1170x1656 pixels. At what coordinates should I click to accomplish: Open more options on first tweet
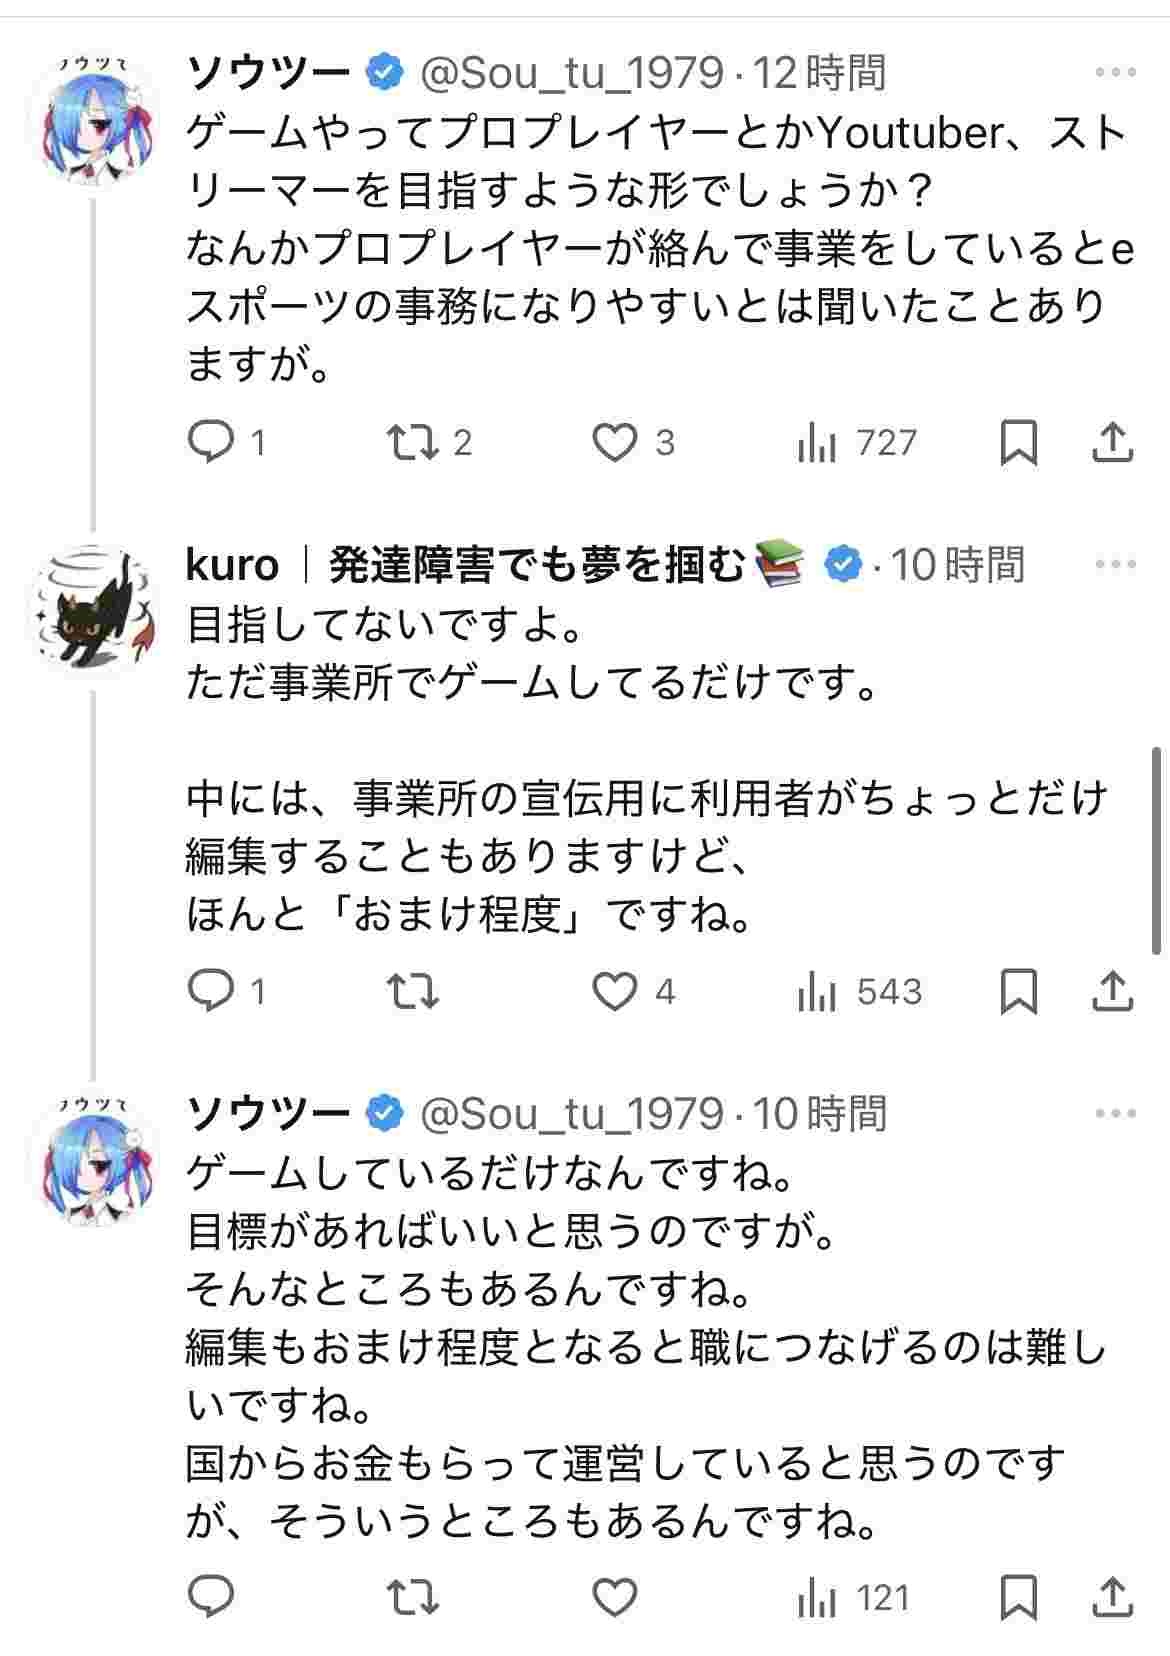tap(1116, 72)
